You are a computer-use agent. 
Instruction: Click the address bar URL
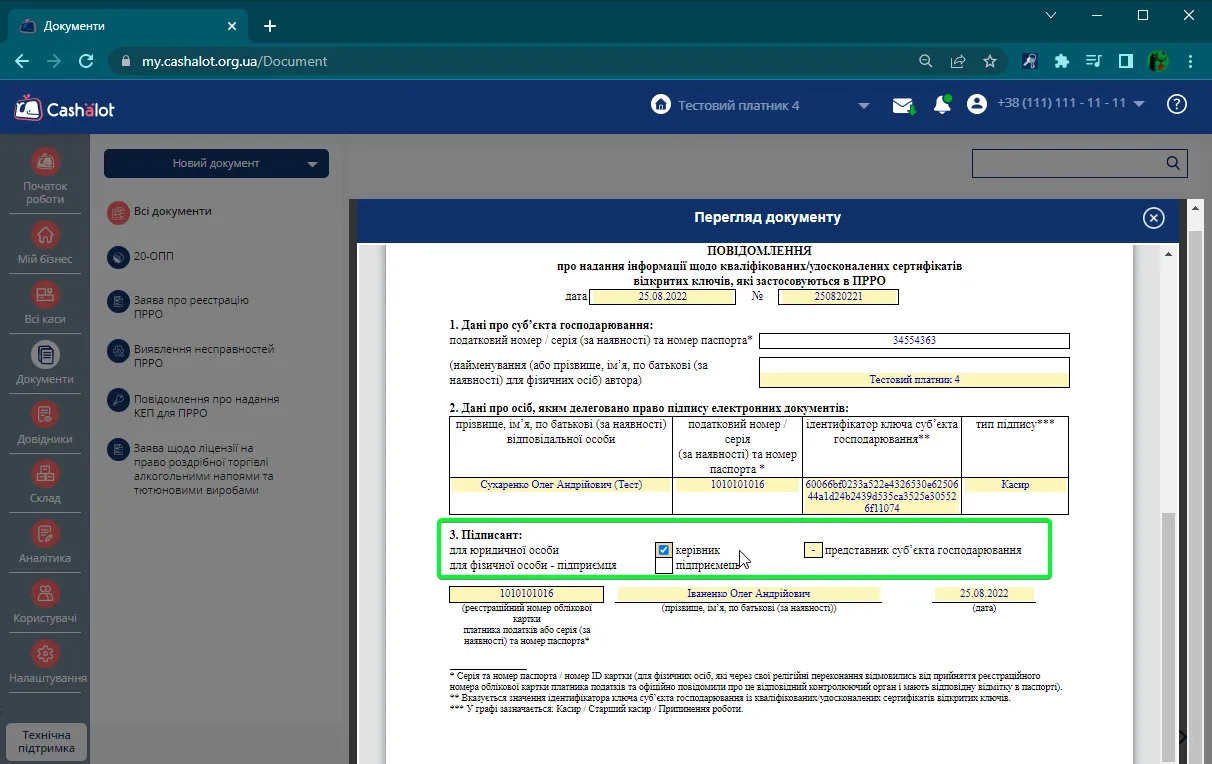tap(235, 61)
